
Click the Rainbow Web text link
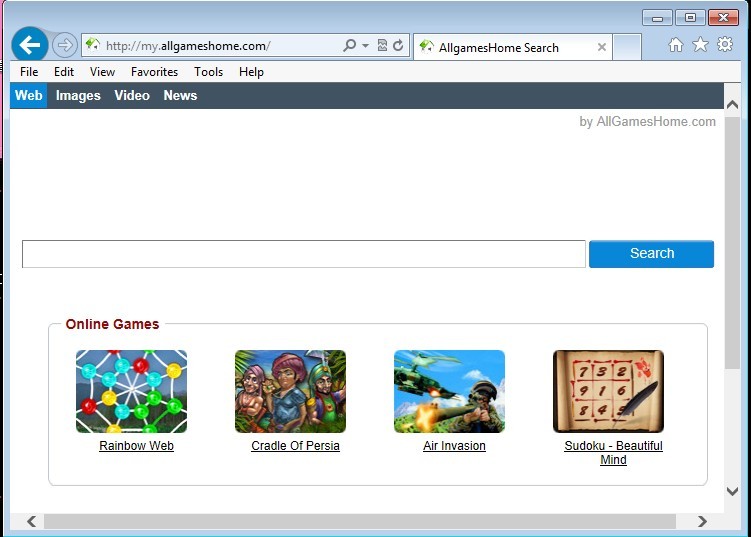[x=137, y=446]
